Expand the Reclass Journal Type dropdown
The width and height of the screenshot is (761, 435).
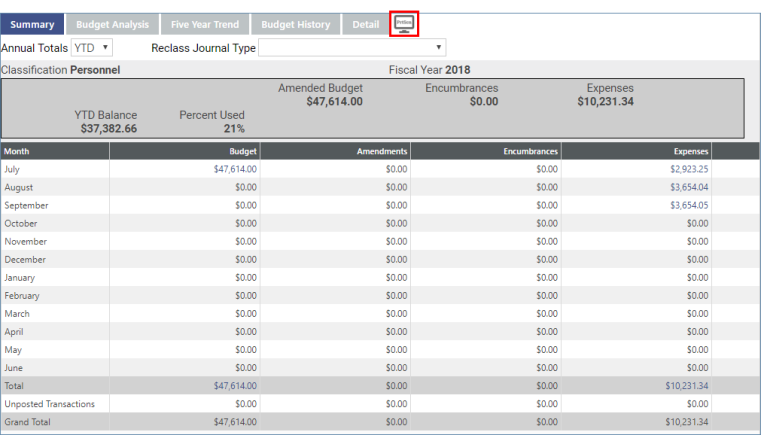352,47
